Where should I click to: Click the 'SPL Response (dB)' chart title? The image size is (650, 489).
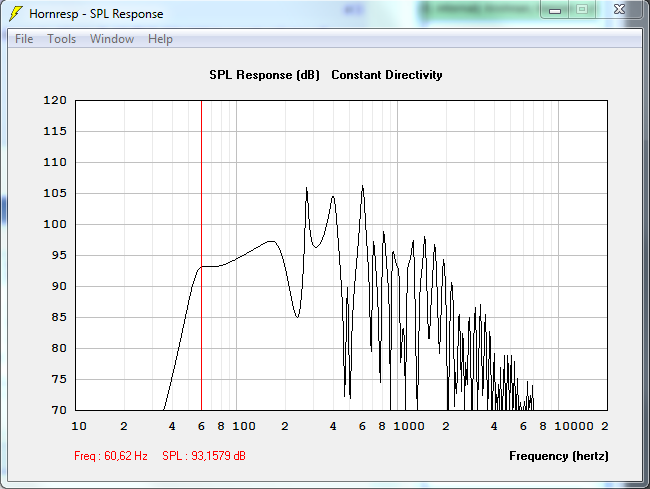pos(264,75)
